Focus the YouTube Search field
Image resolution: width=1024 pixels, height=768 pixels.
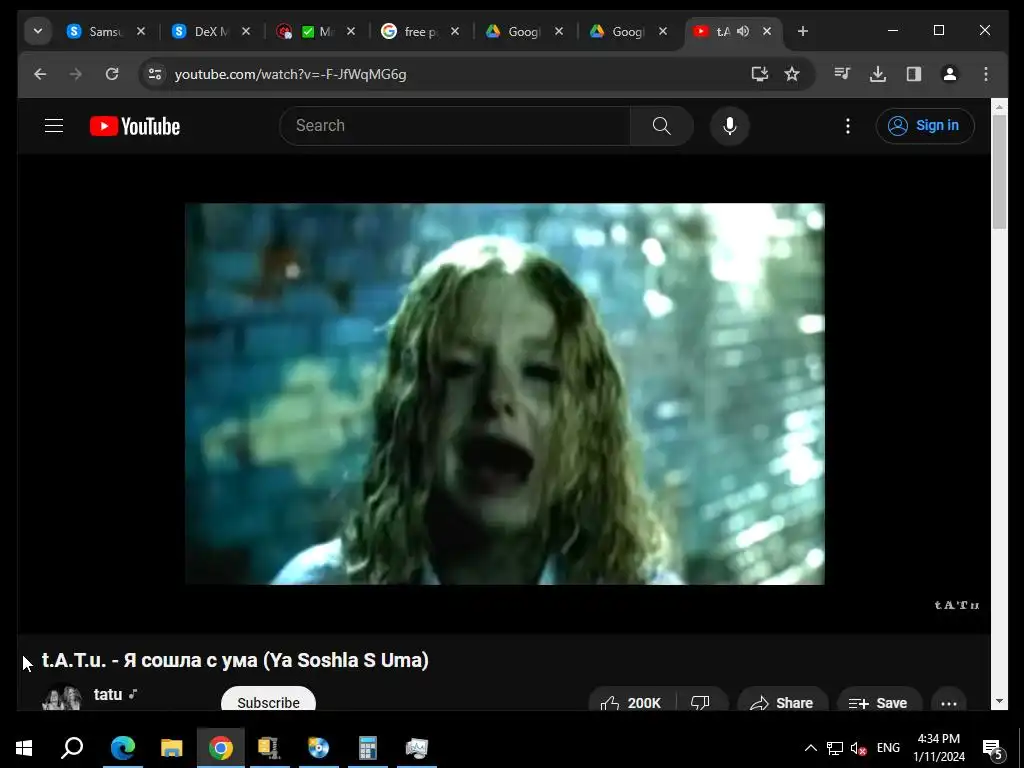[455, 125]
